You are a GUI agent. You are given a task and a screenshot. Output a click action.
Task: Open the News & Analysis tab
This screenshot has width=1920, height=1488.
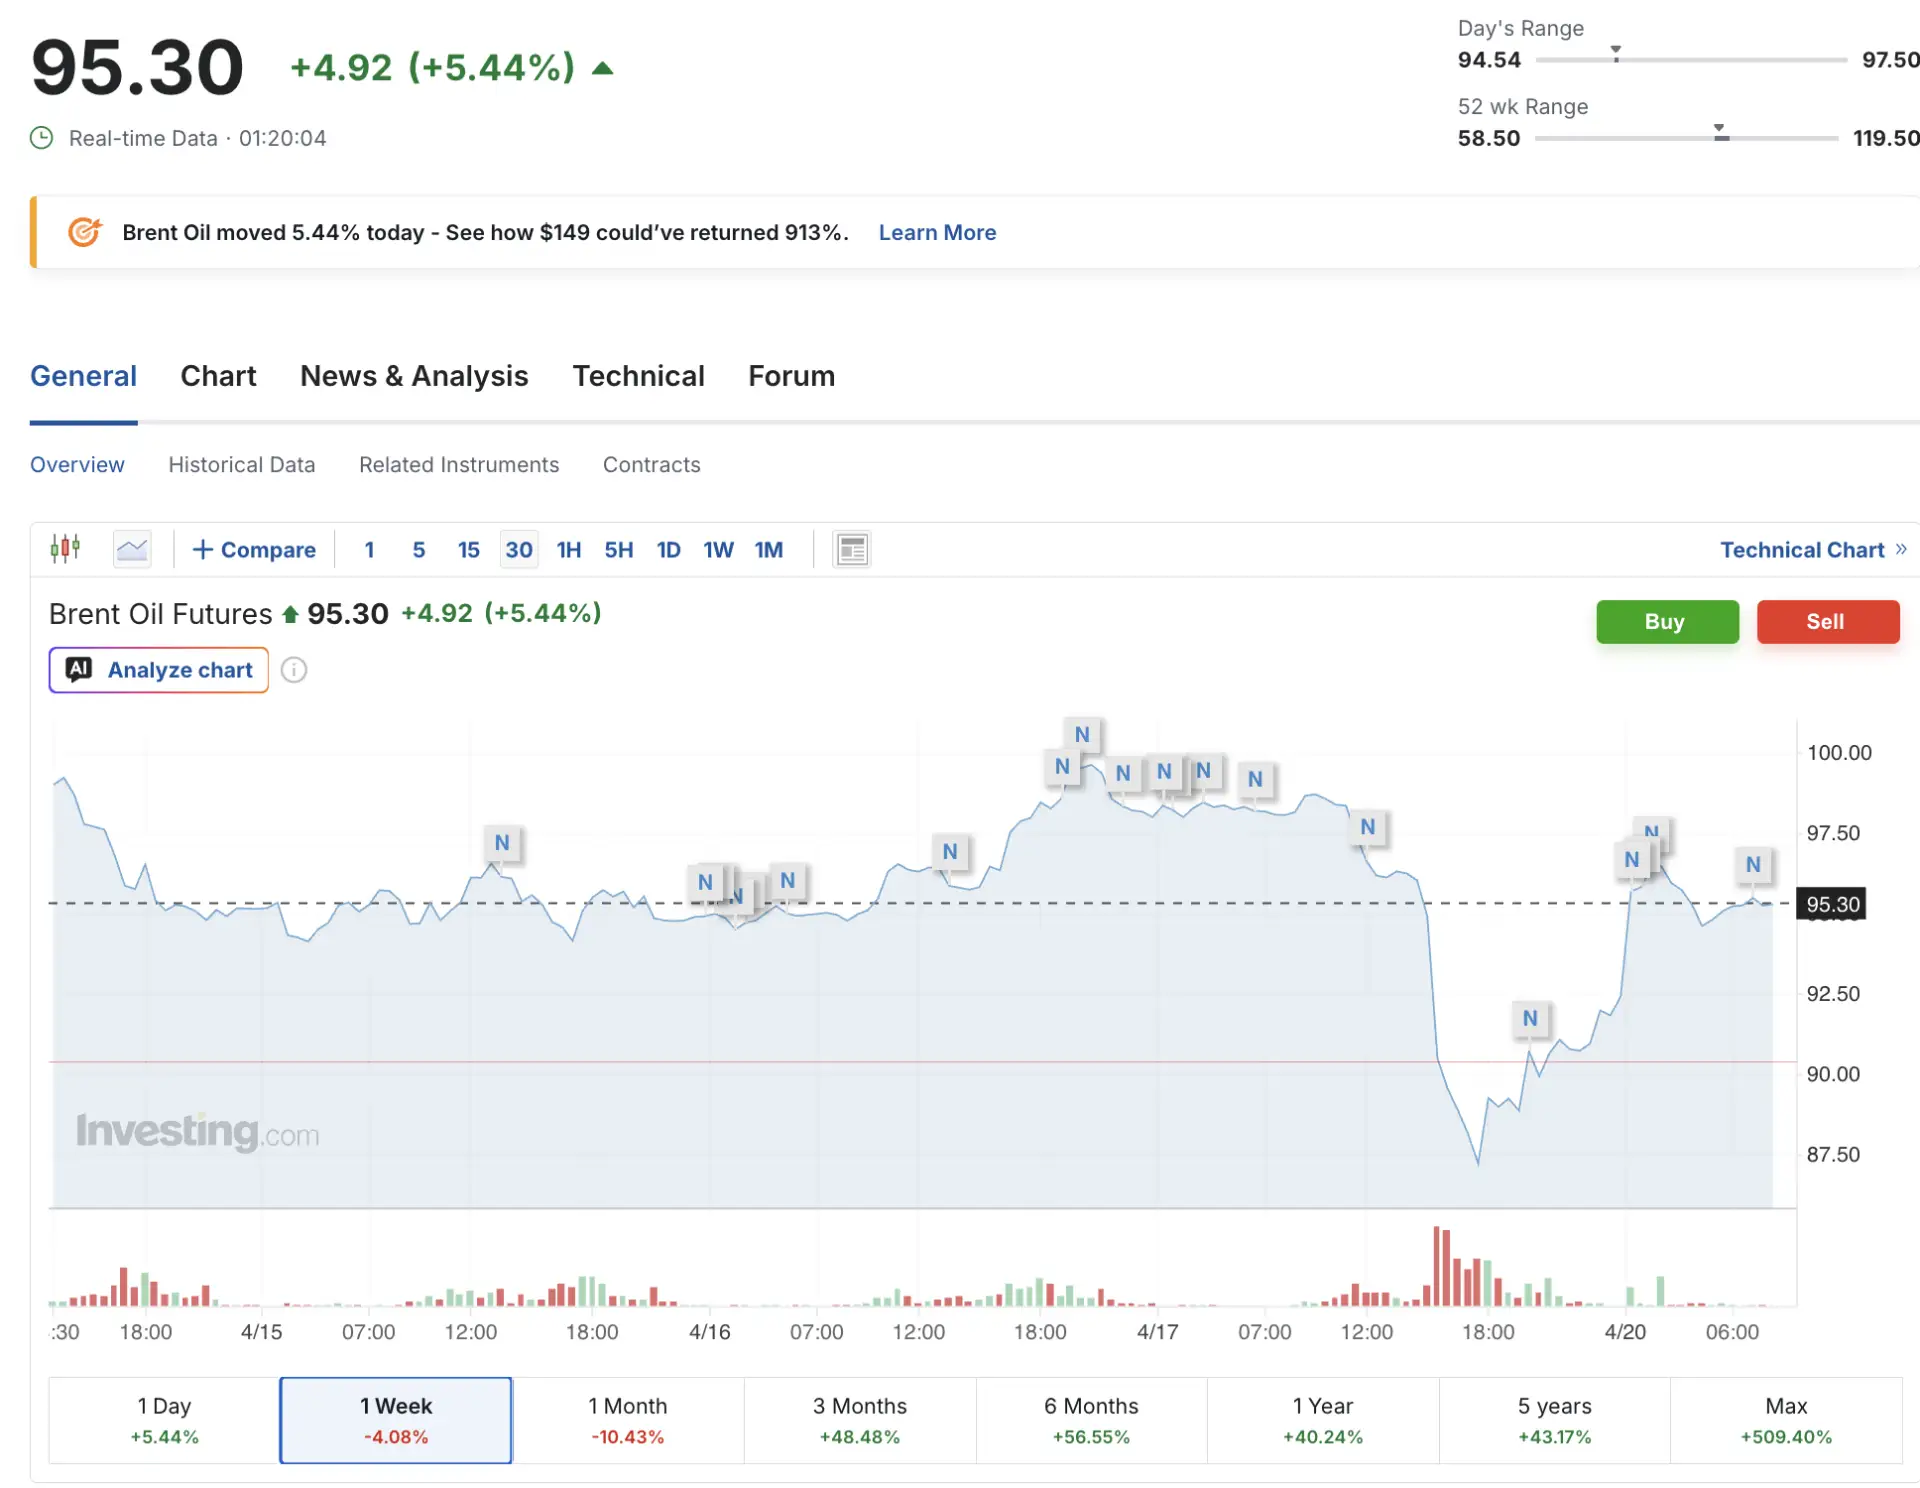pyautogui.click(x=414, y=376)
